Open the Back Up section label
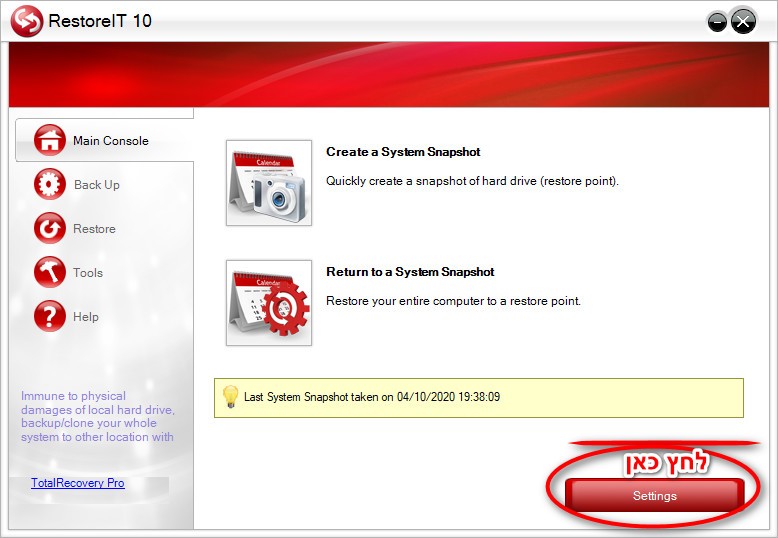Viewport: 778px width, 538px height. click(x=96, y=185)
